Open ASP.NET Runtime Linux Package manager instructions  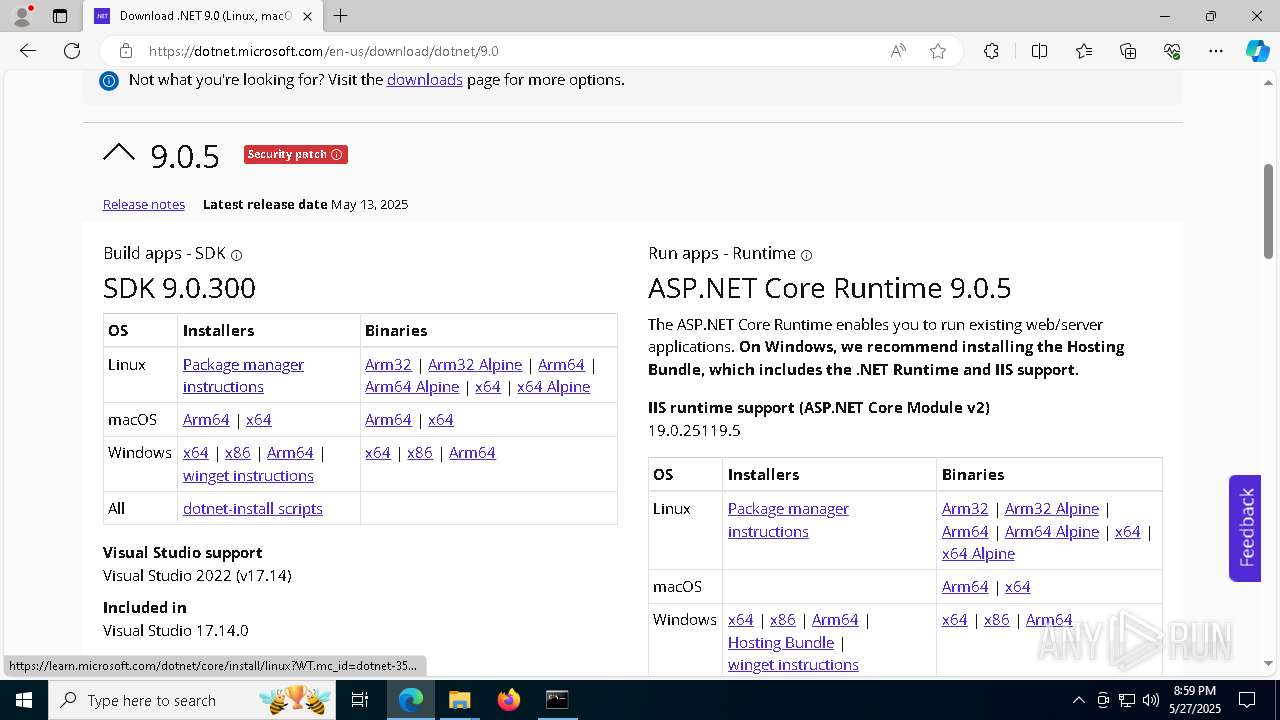click(x=788, y=520)
